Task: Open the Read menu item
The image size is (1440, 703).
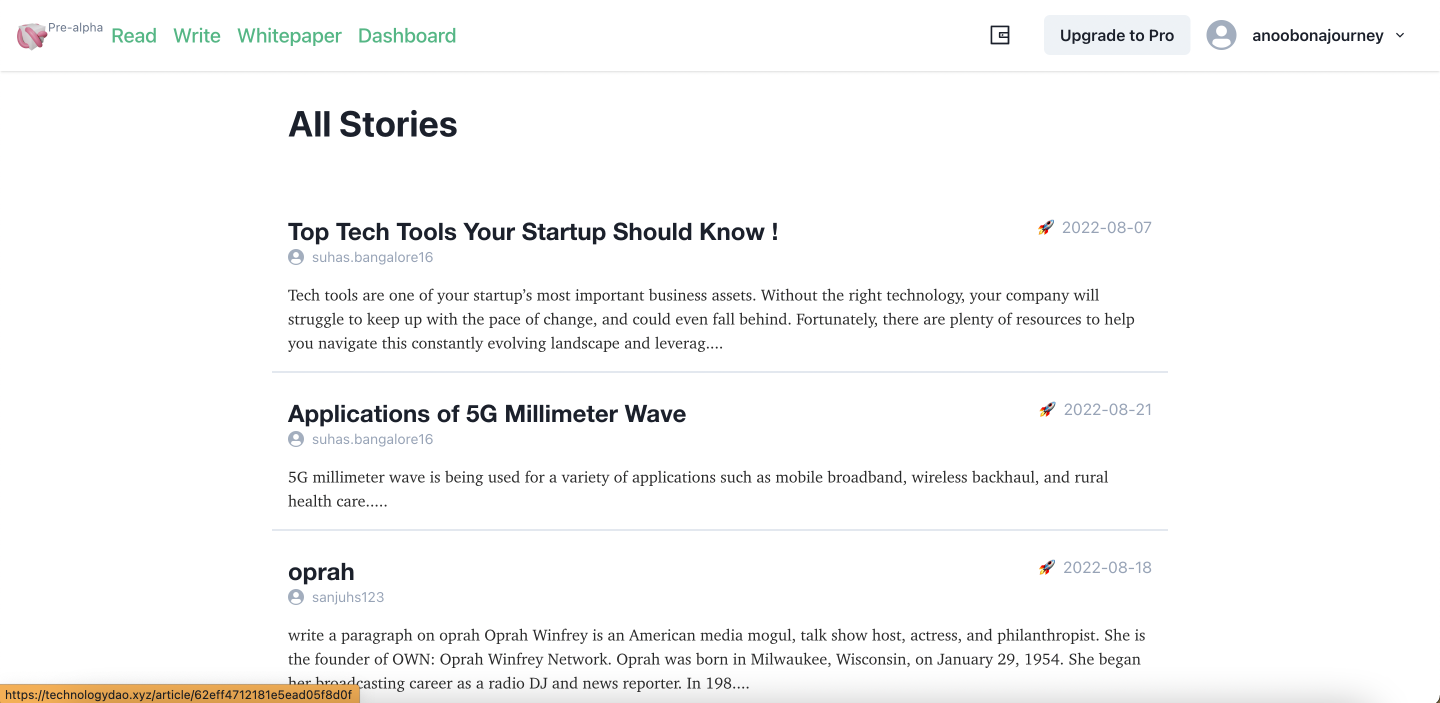Action: [134, 36]
